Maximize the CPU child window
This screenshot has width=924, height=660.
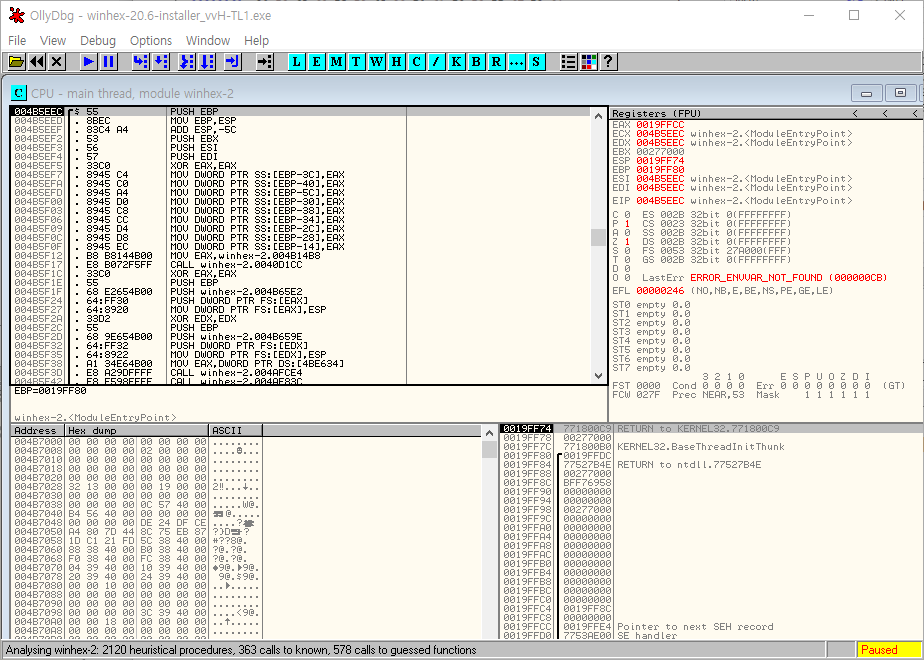pos(900,93)
